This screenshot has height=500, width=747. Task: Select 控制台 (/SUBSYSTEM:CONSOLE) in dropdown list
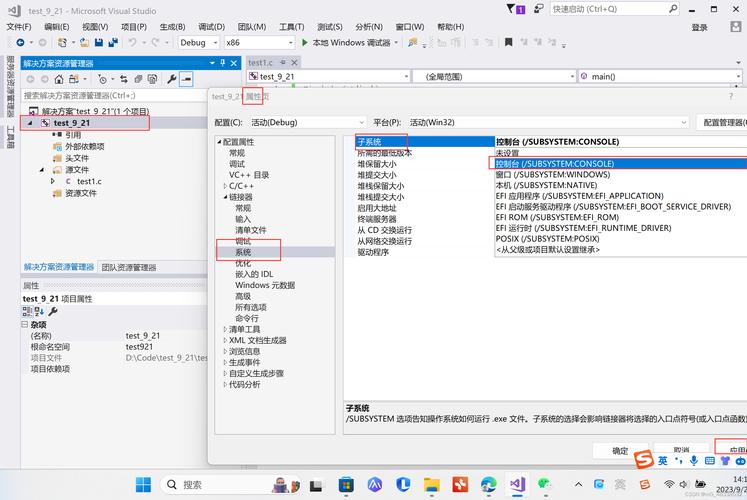click(620, 164)
